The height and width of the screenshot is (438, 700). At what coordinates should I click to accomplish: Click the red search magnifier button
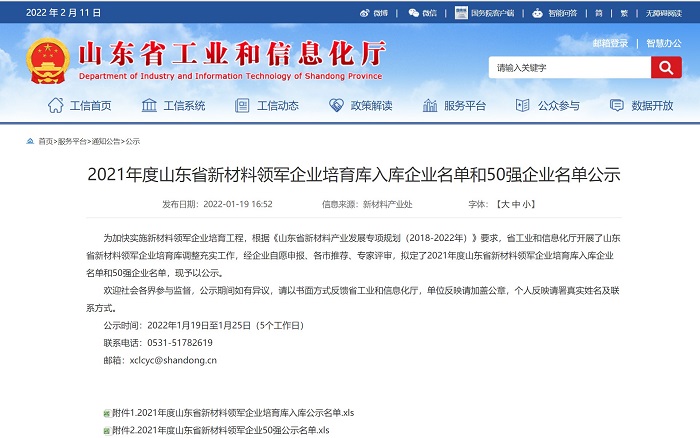pyautogui.click(x=666, y=67)
